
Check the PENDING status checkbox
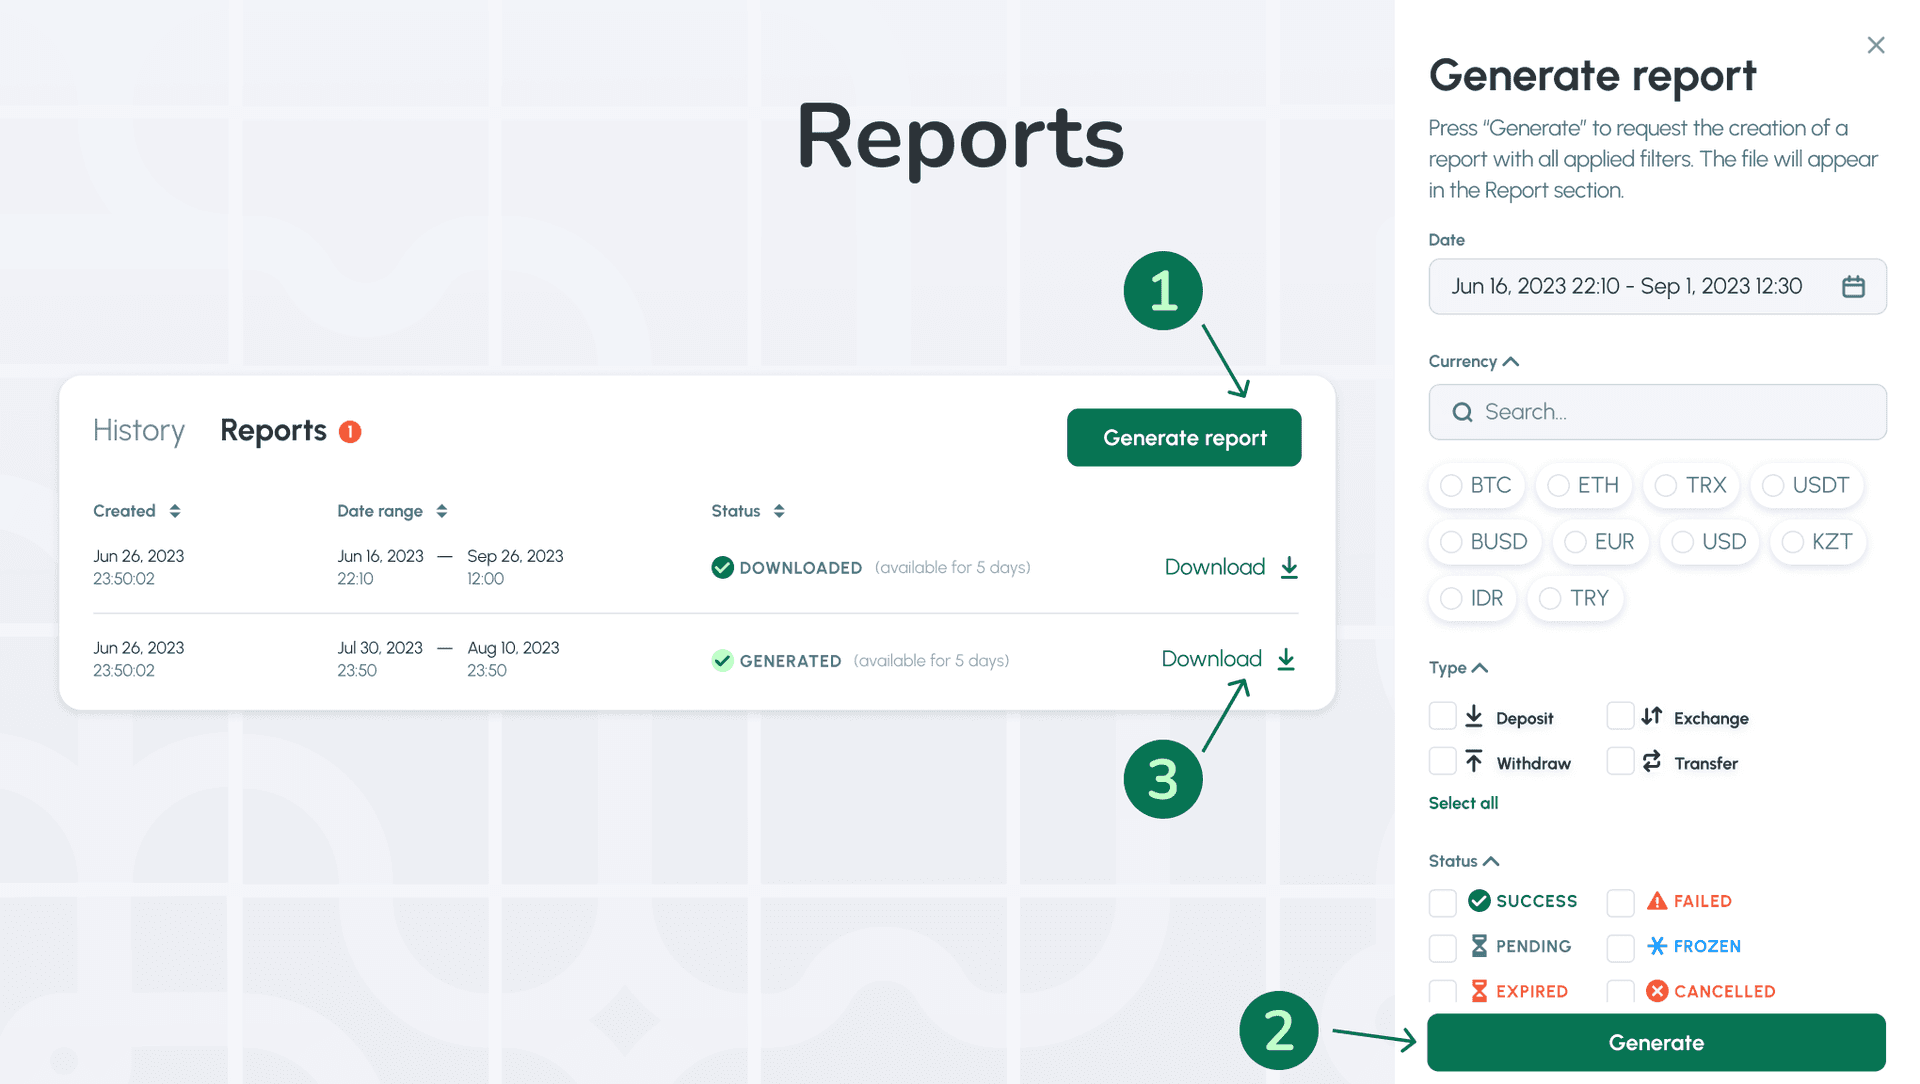1442,947
